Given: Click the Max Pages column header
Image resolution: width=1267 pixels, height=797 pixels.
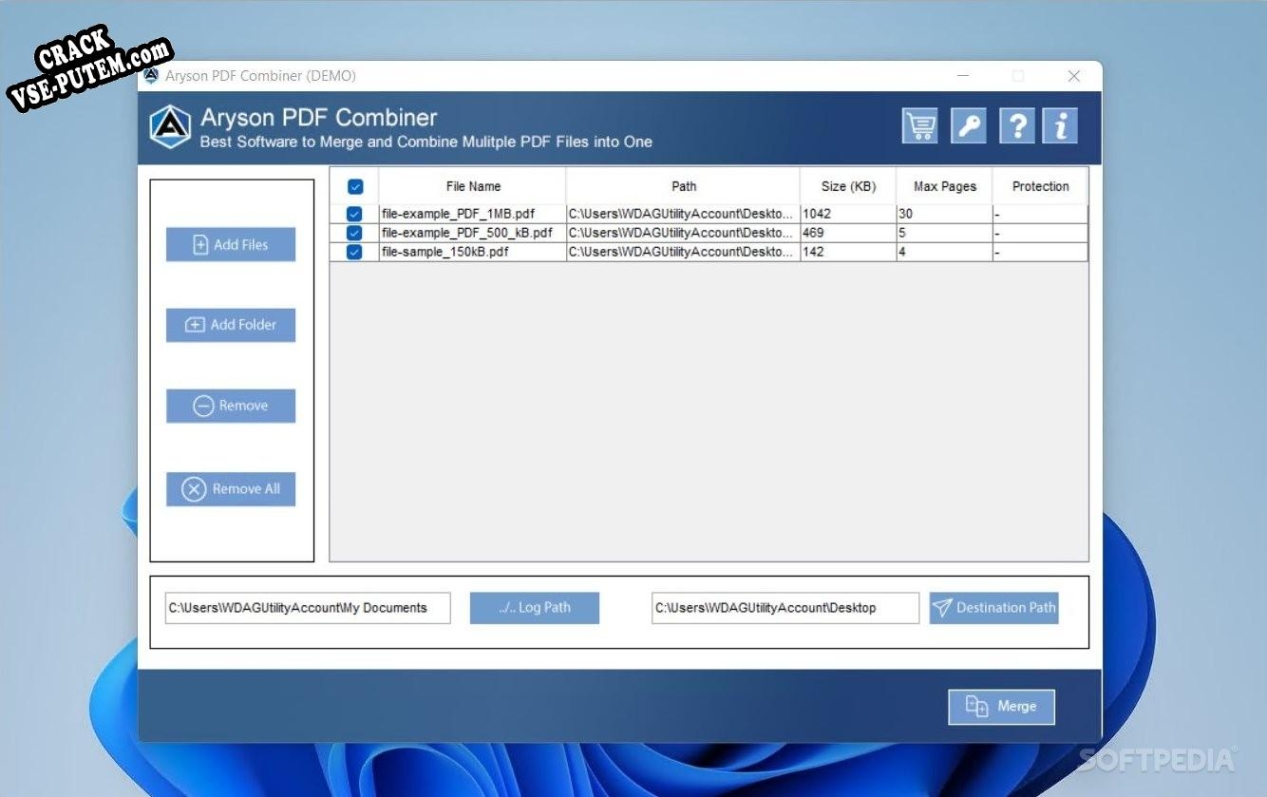Looking at the screenshot, I should [x=945, y=186].
